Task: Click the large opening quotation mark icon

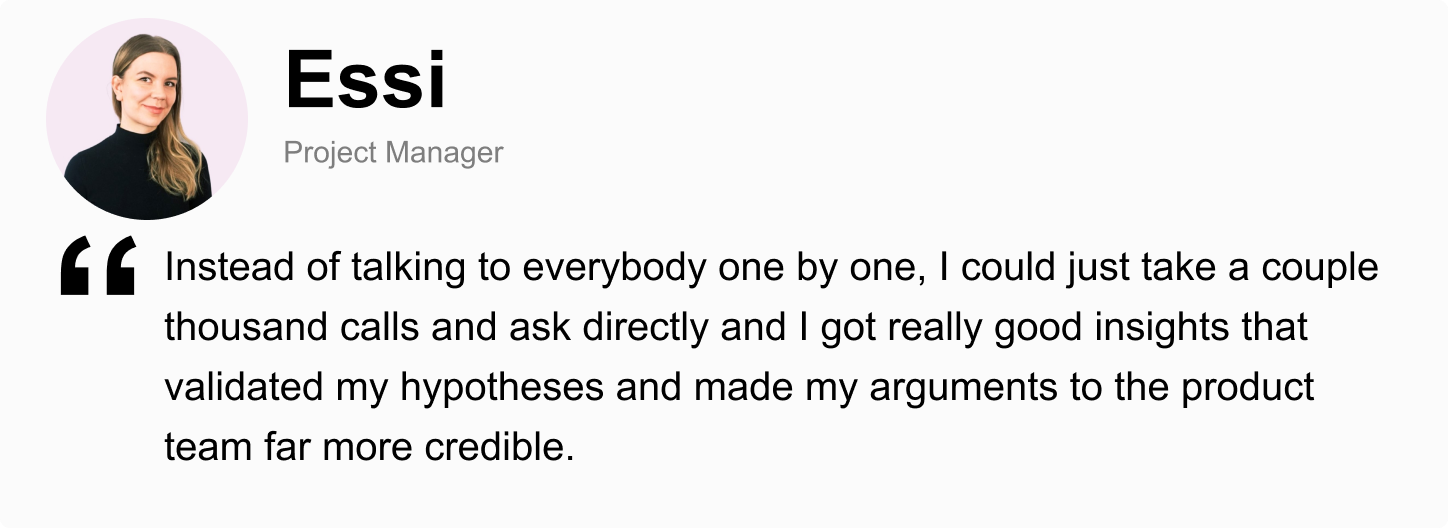Action: point(98,266)
